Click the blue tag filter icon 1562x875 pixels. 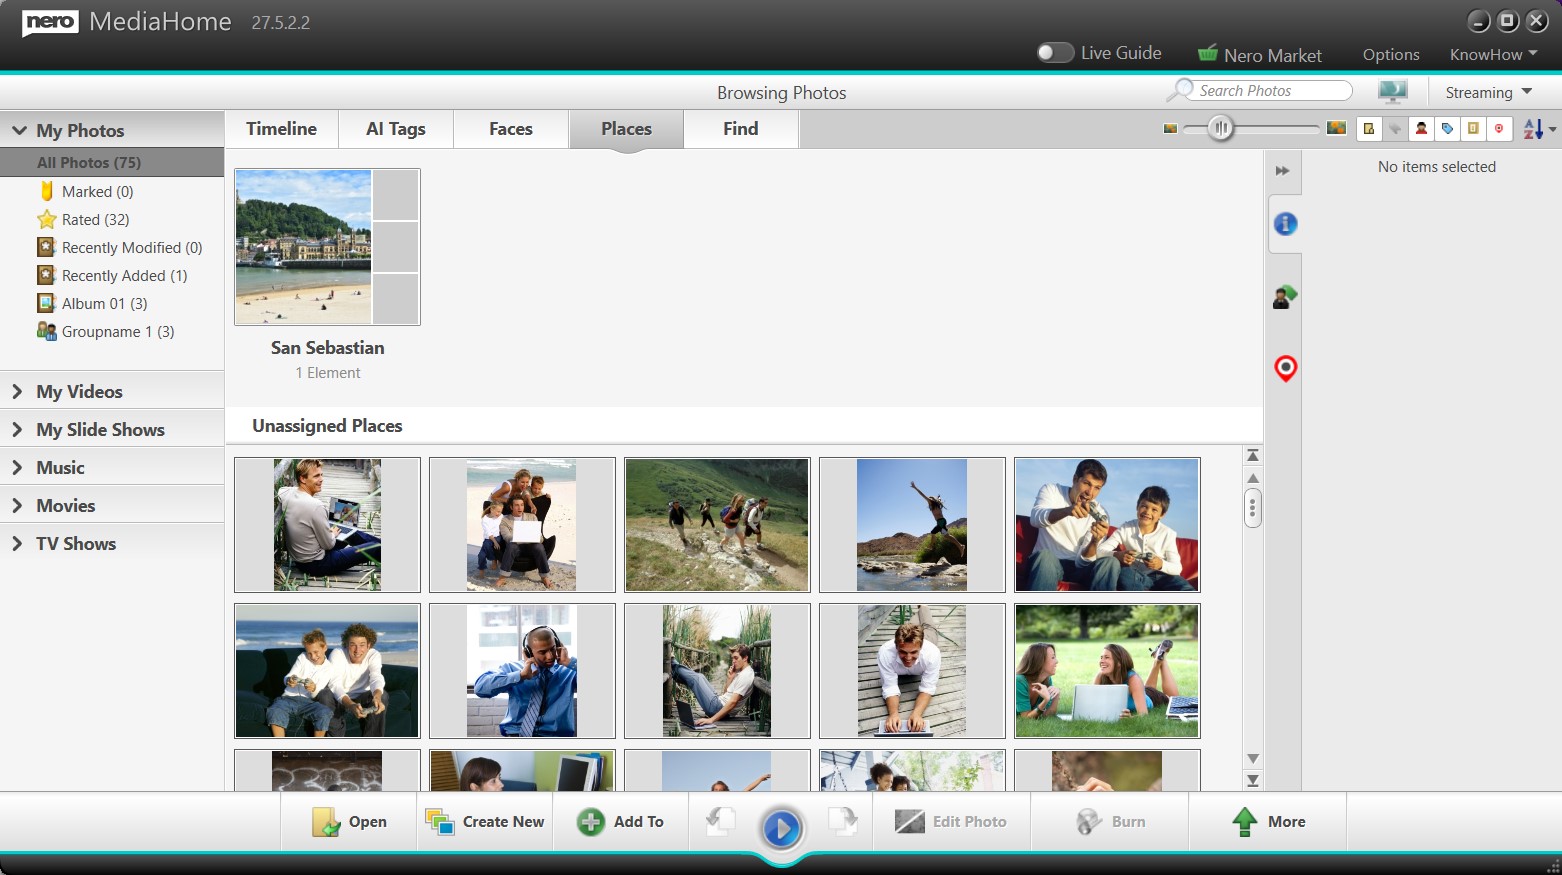click(1447, 128)
